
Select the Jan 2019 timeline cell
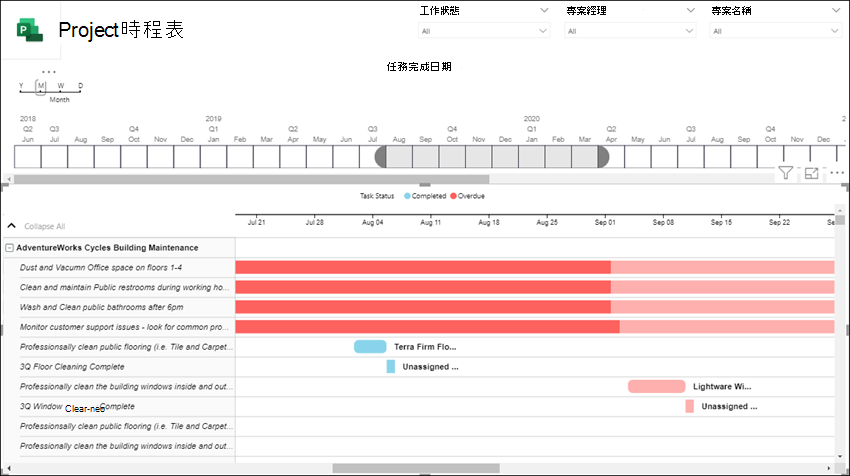click(213, 157)
